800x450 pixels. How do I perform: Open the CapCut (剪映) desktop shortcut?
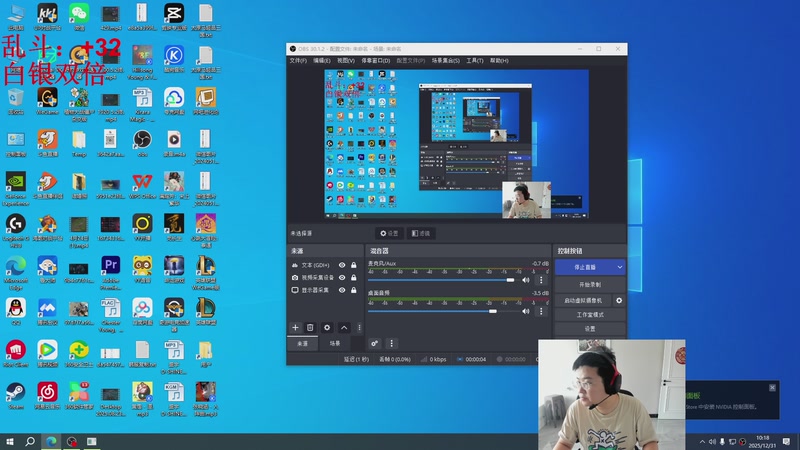click(x=173, y=17)
